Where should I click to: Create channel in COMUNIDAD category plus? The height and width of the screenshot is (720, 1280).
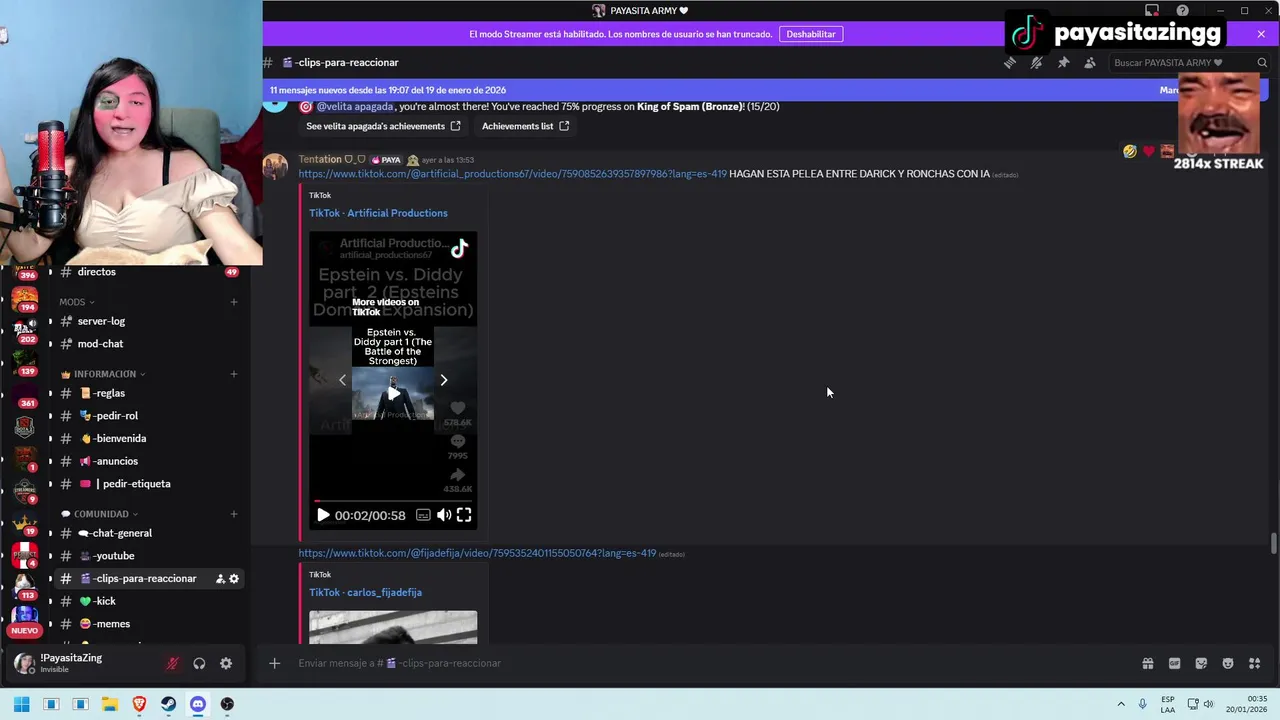click(x=234, y=514)
